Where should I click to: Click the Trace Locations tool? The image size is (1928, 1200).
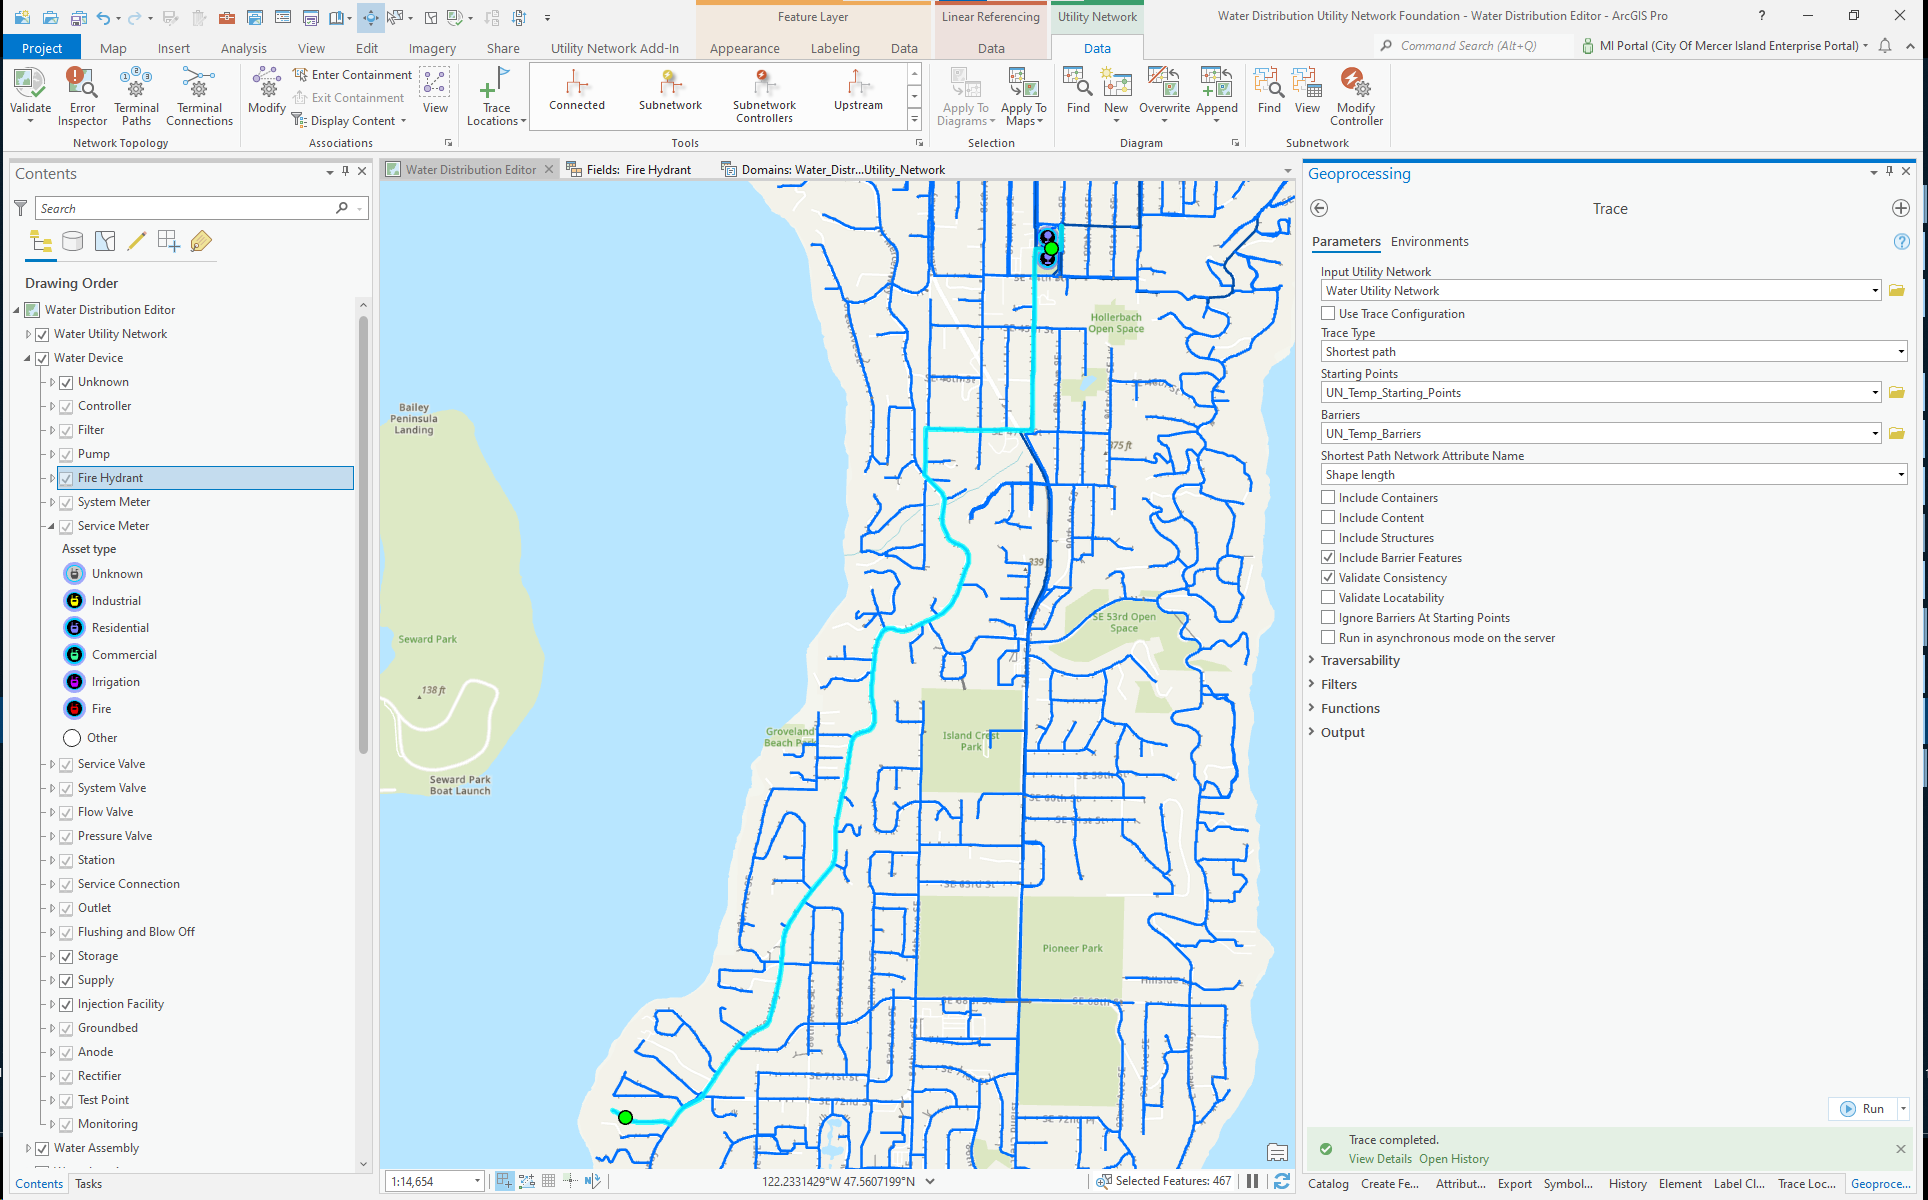(495, 95)
